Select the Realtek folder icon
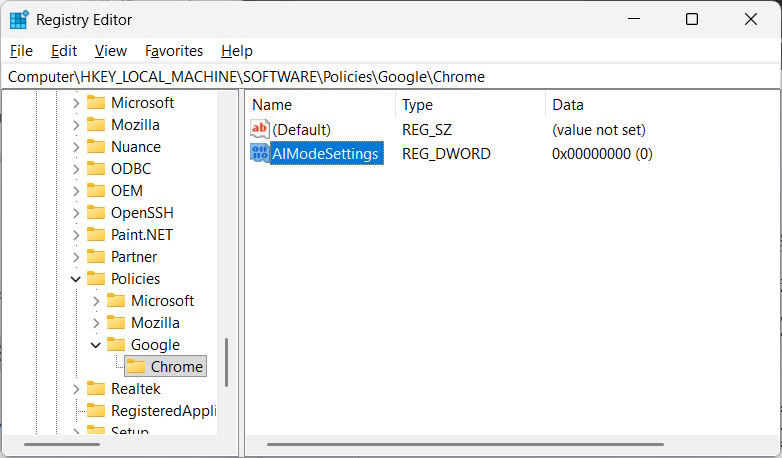782x458 pixels. [96, 389]
